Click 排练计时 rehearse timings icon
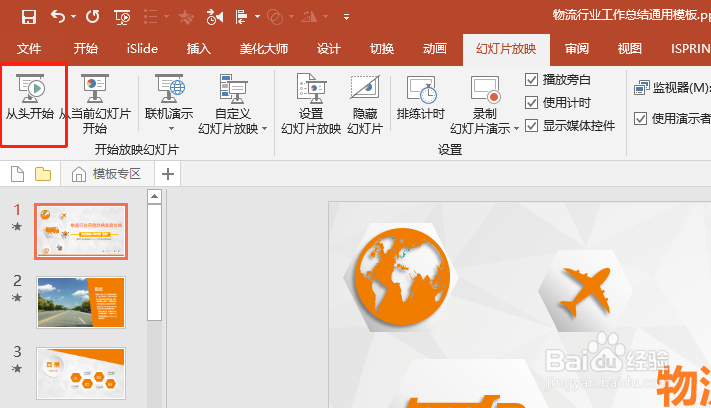The height and width of the screenshot is (408, 711). 421,89
